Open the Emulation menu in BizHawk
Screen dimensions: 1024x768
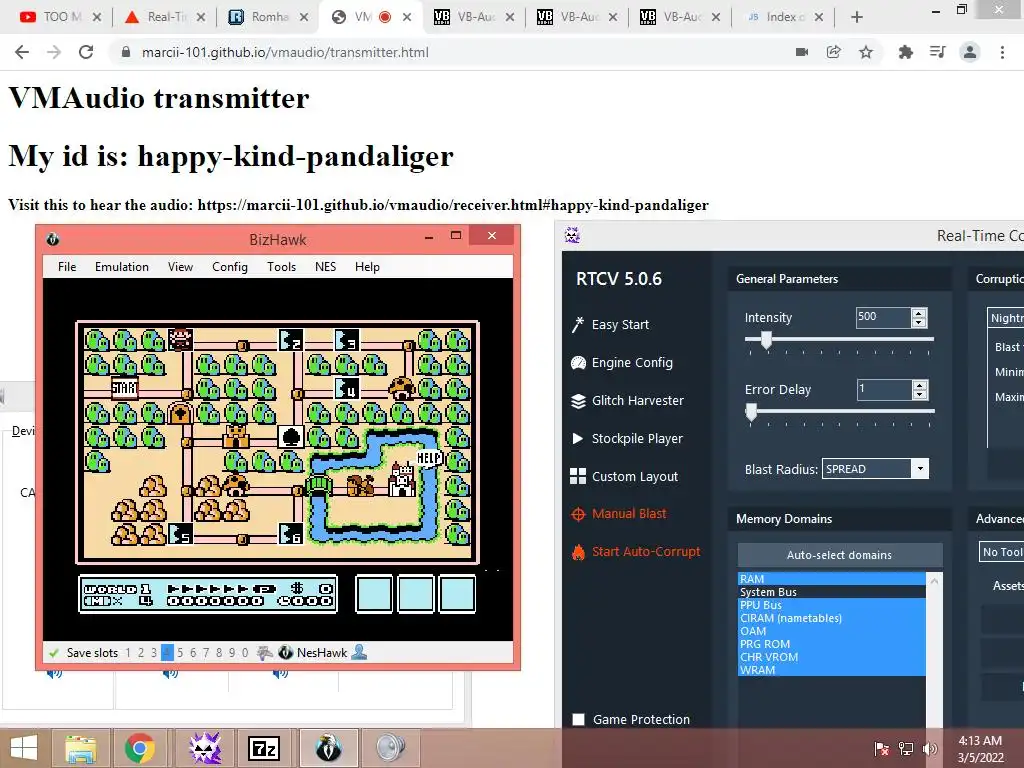(121, 266)
